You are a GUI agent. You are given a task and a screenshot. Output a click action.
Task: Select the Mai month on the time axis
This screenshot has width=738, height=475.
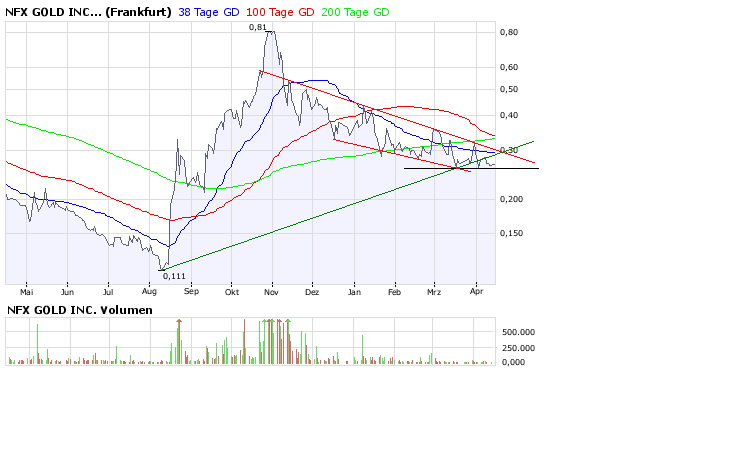click(x=27, y=294)
